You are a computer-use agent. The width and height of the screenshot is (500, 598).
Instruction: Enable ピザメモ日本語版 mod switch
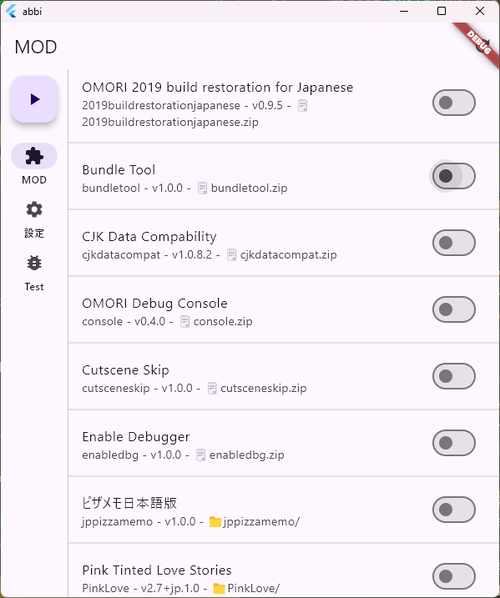[x=454, y=510]
